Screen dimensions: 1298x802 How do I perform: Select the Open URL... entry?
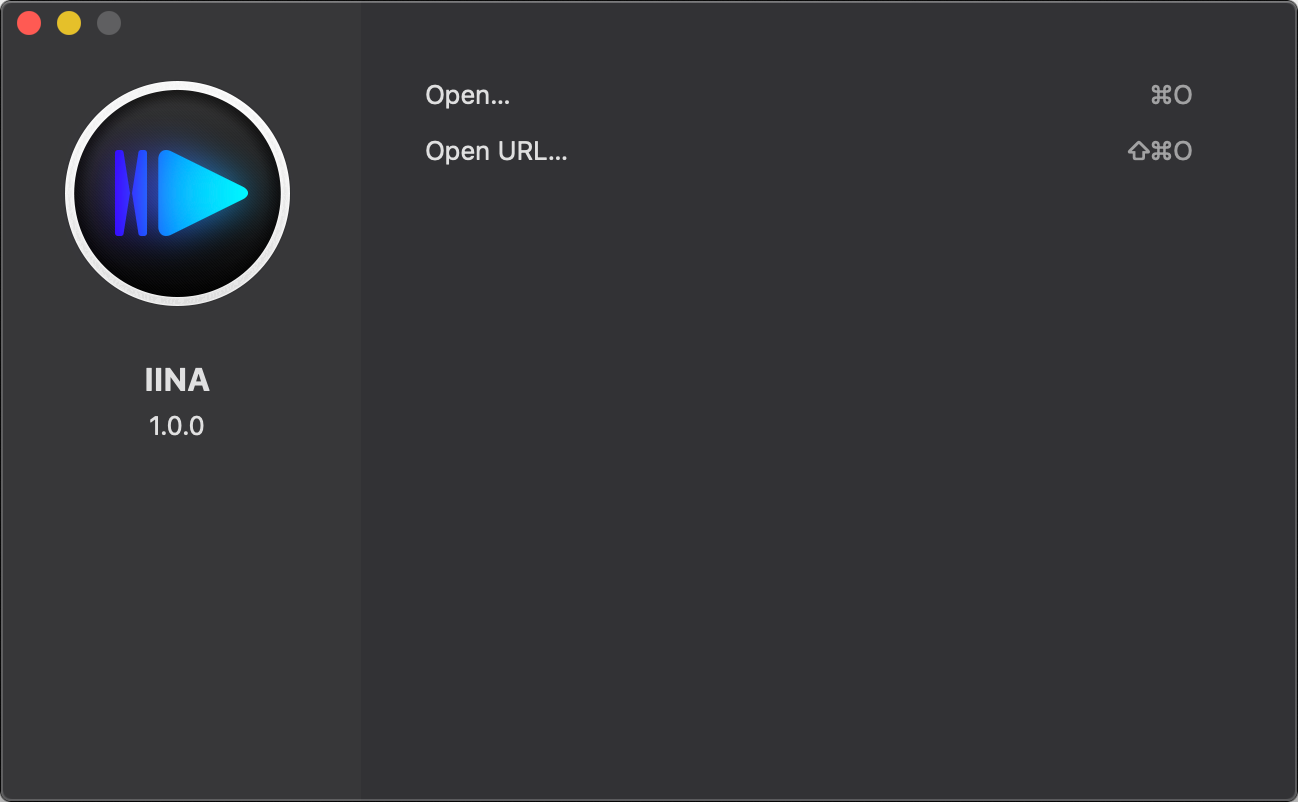808,151
